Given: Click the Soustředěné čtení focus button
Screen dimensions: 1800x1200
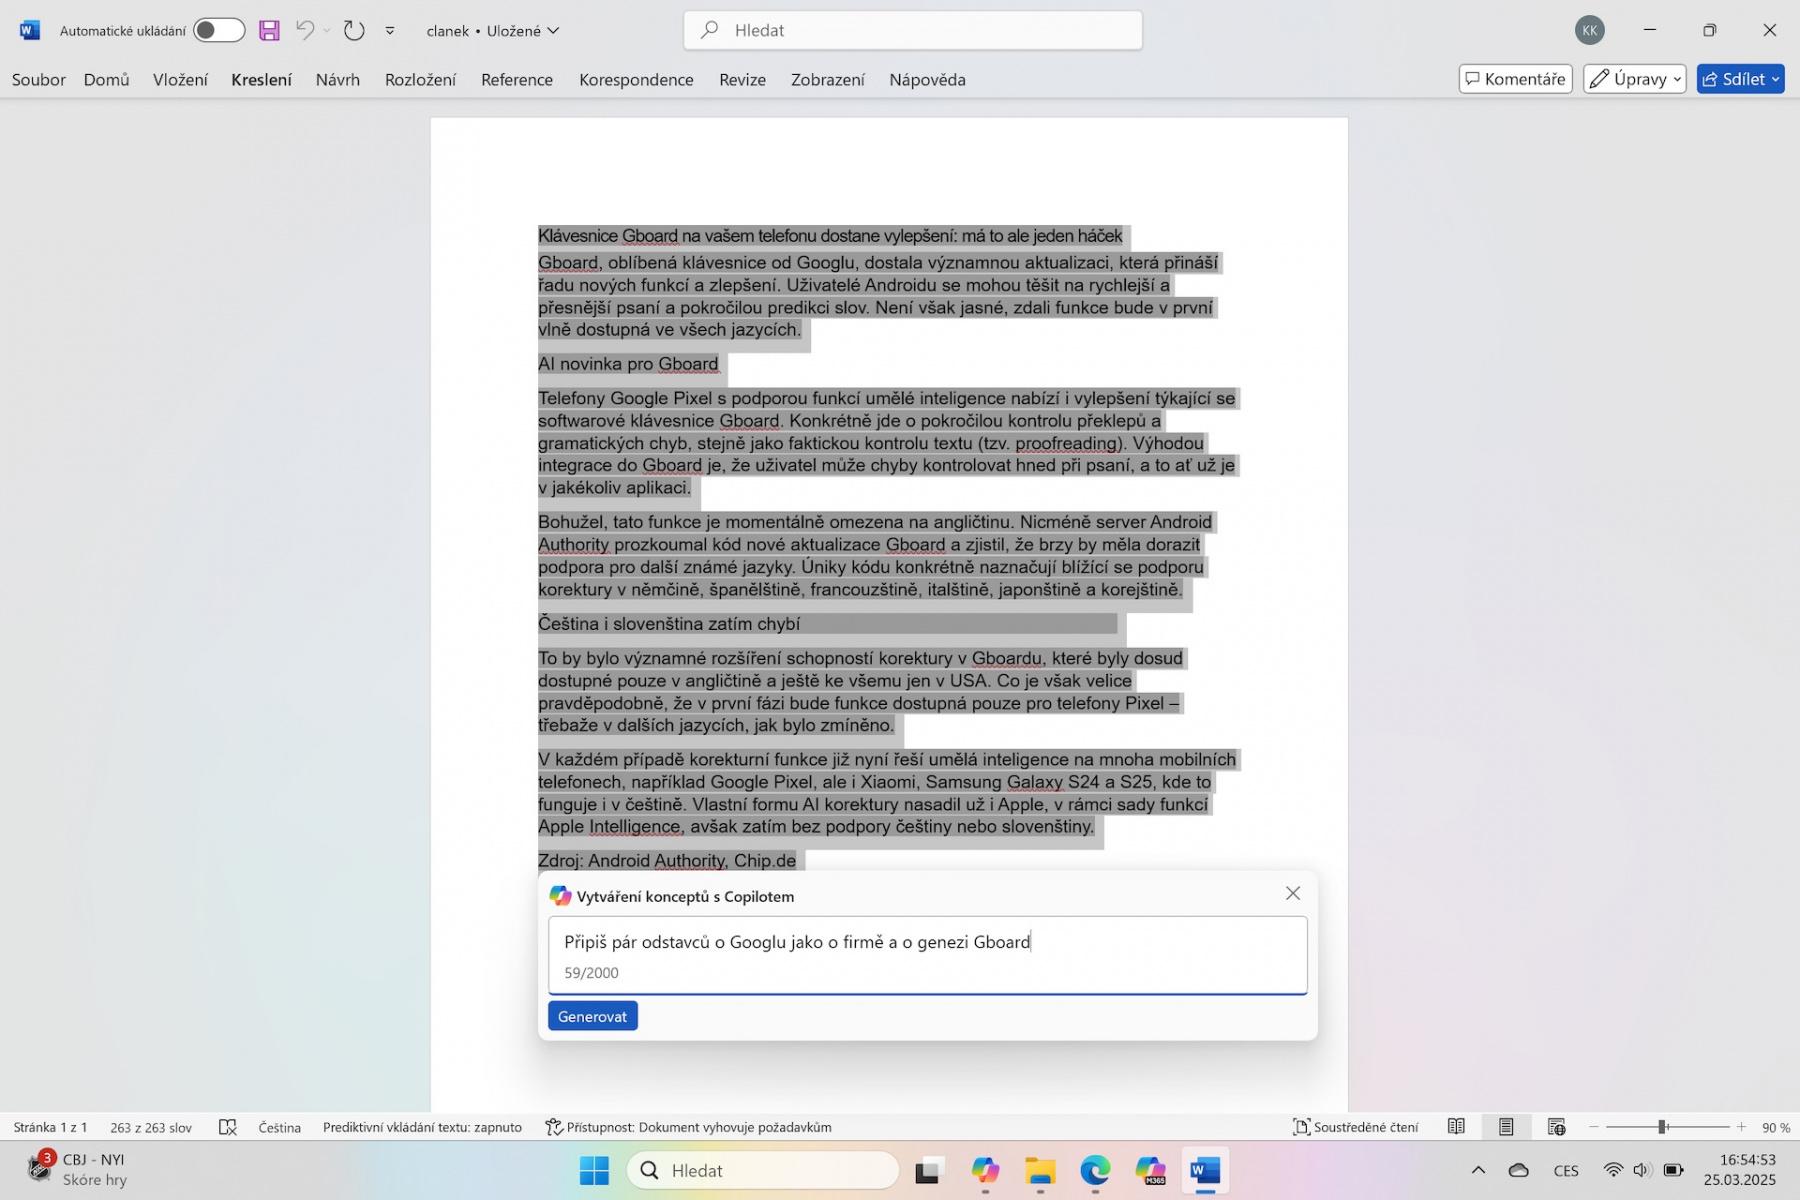Looking at the screenshot, I should (1356, 1127).
